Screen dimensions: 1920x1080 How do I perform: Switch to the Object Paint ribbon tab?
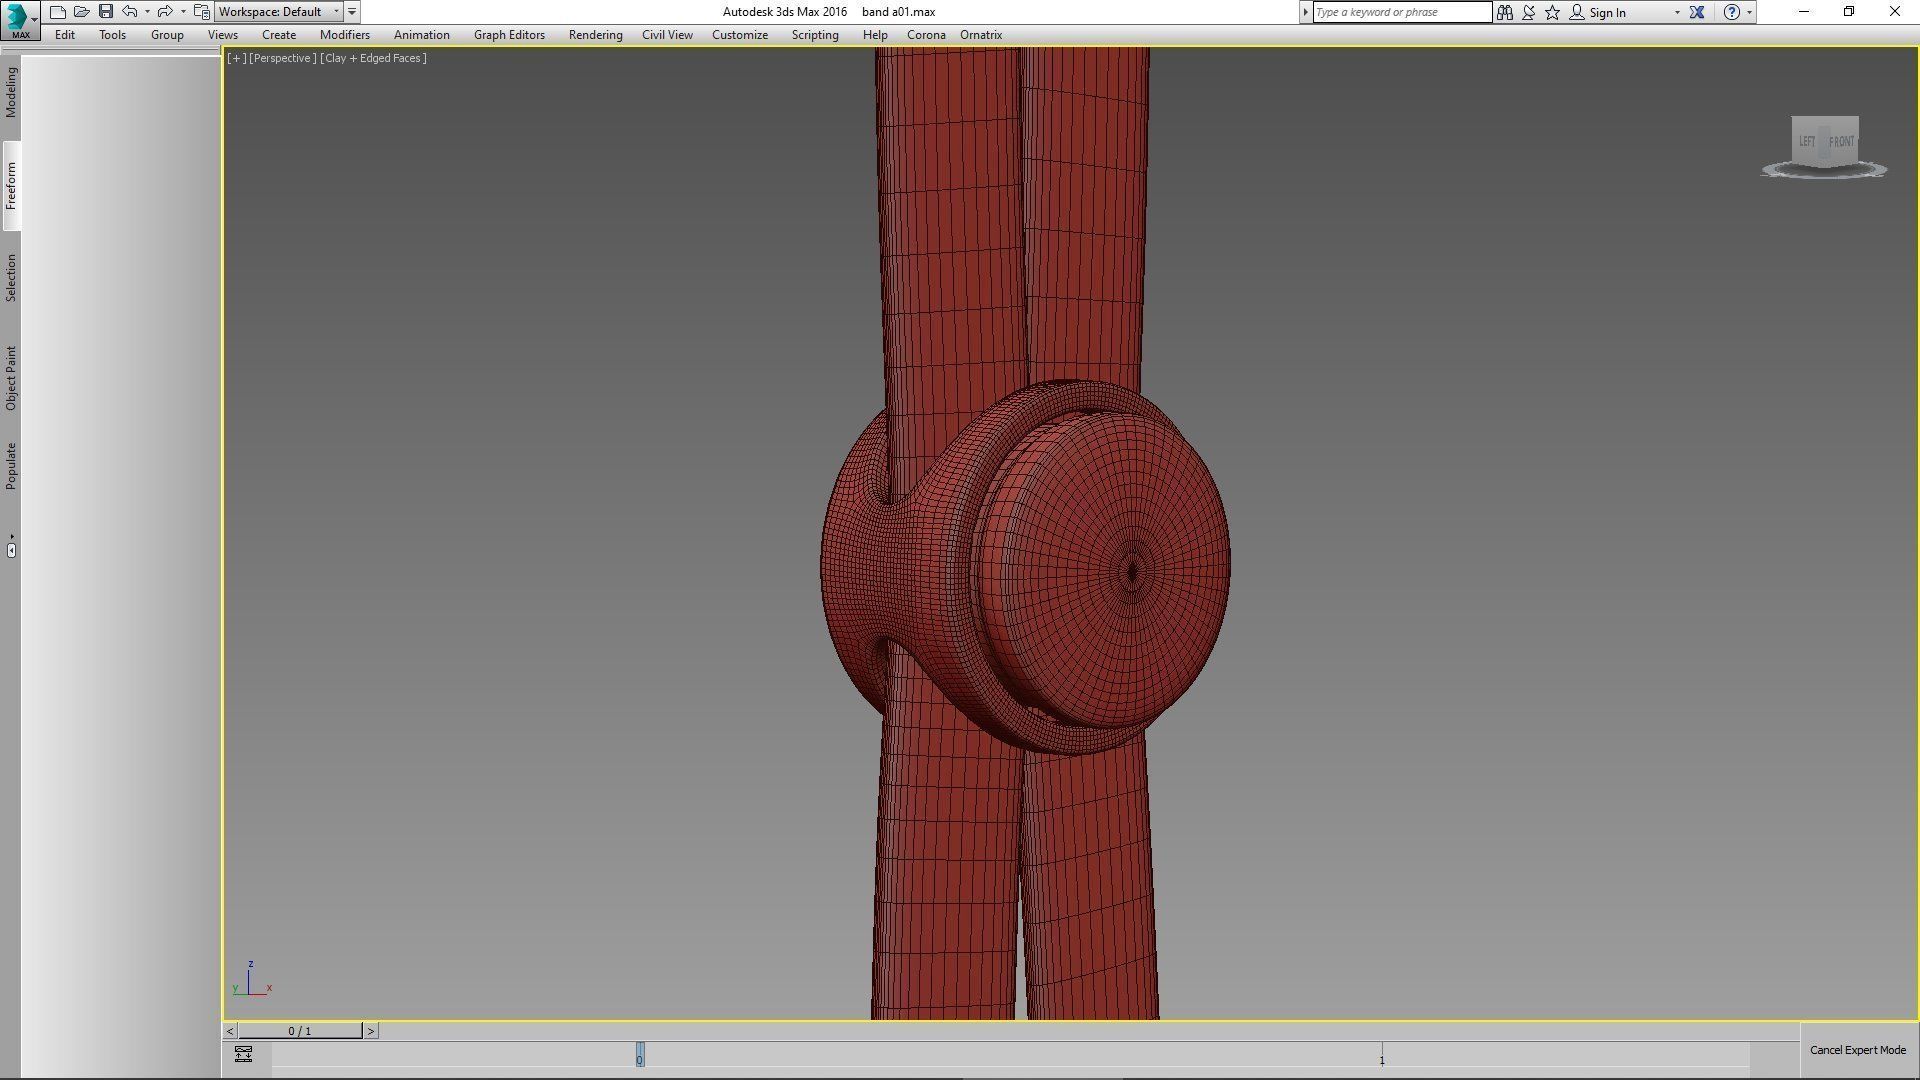11,378
